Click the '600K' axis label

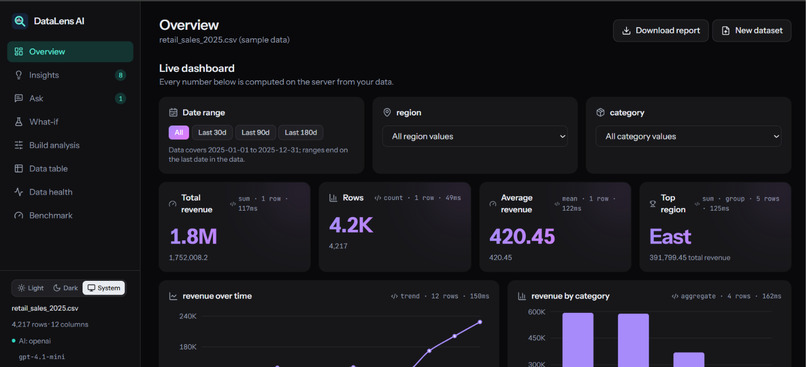[537, 311]
